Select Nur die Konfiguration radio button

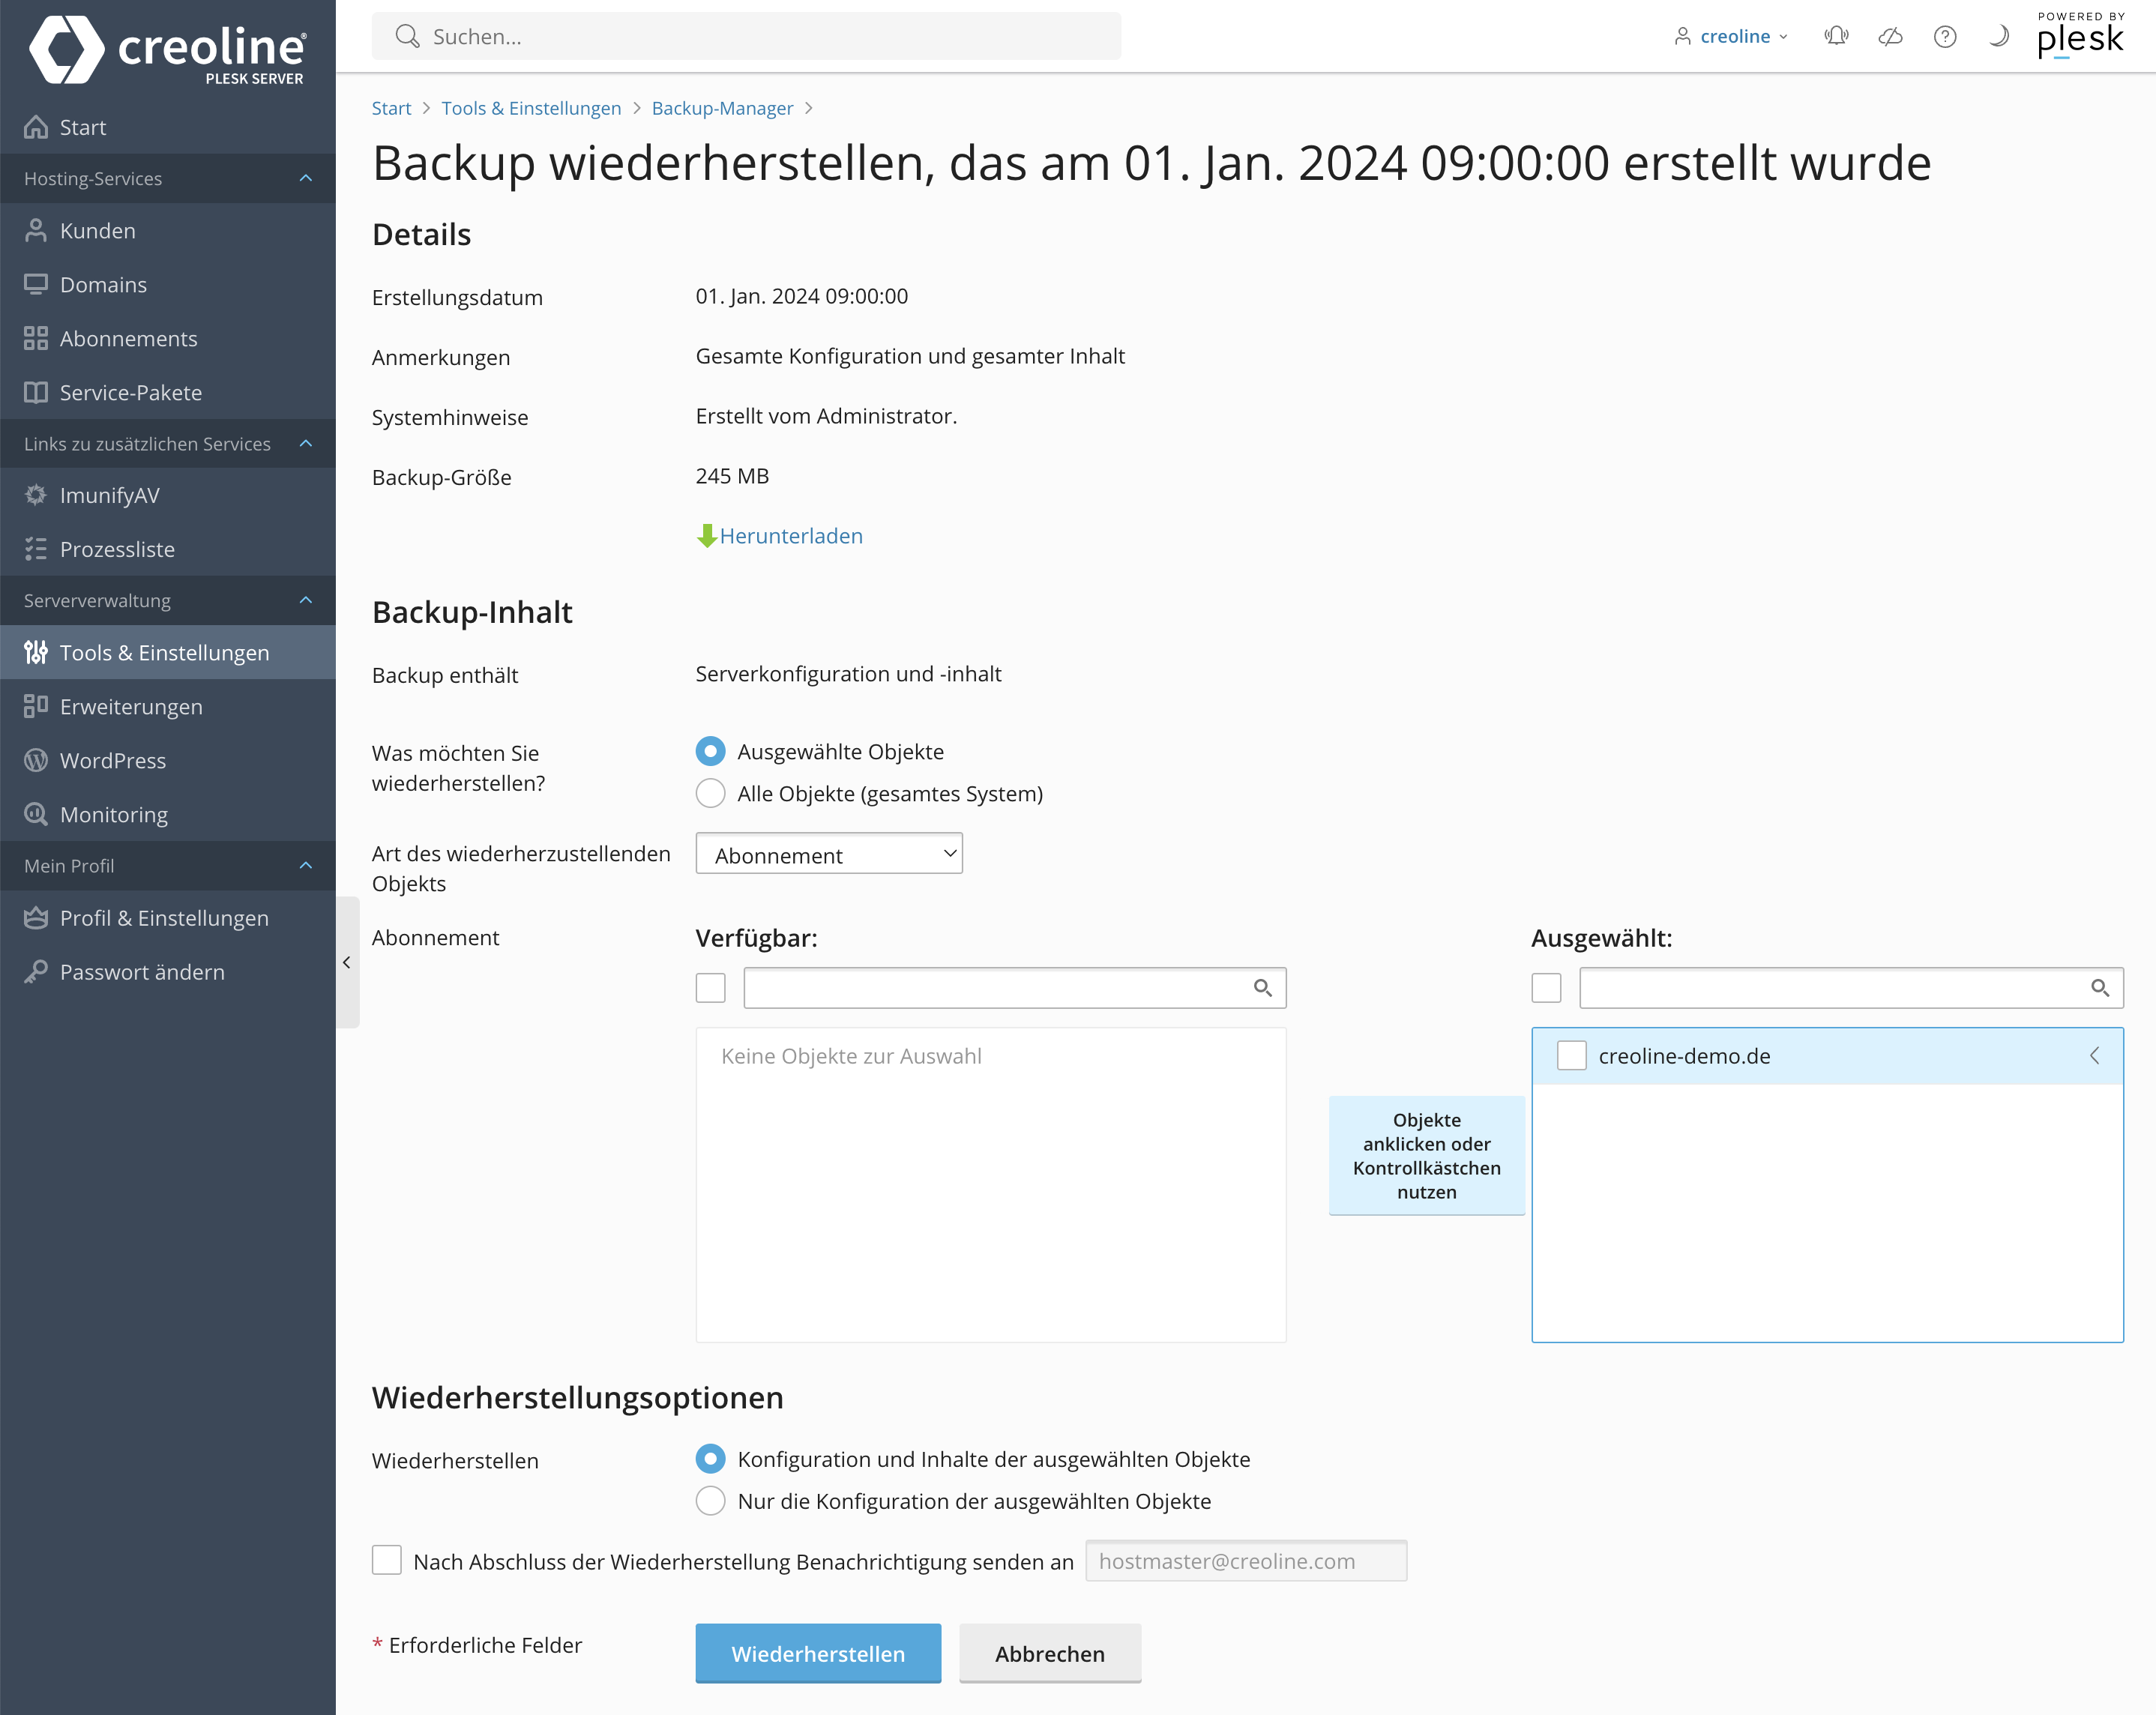(710, 1502)
